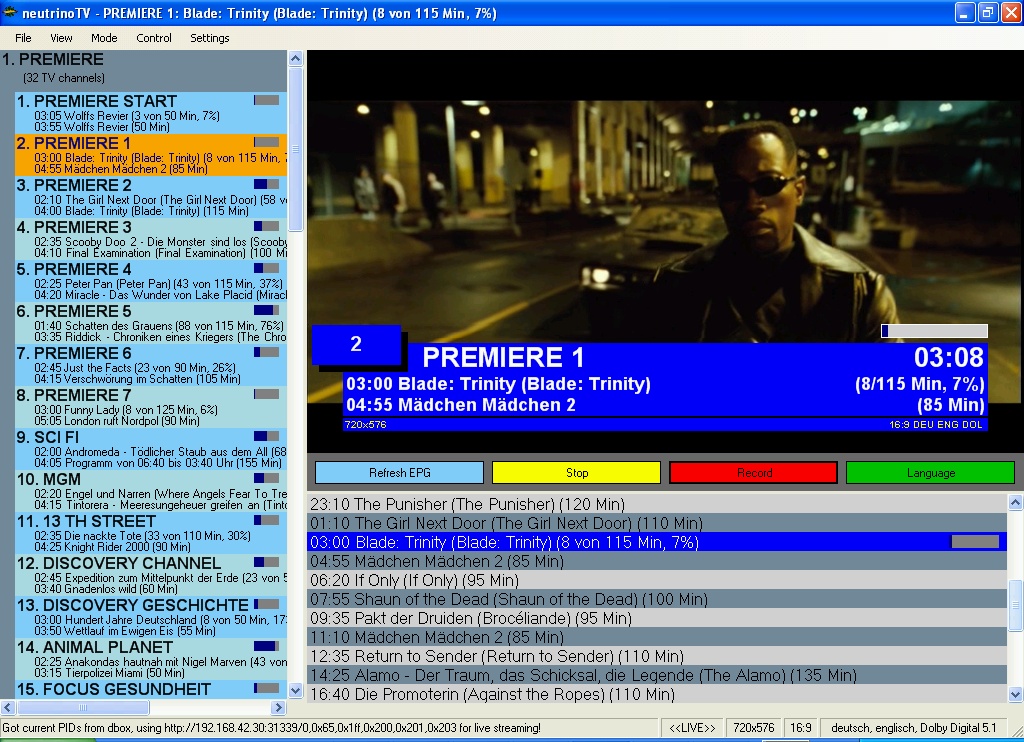This screenshot has width=1024, height=742.
Task: Select 16:40 Die Promoterin EPG entry
Action: click(656, 693)
